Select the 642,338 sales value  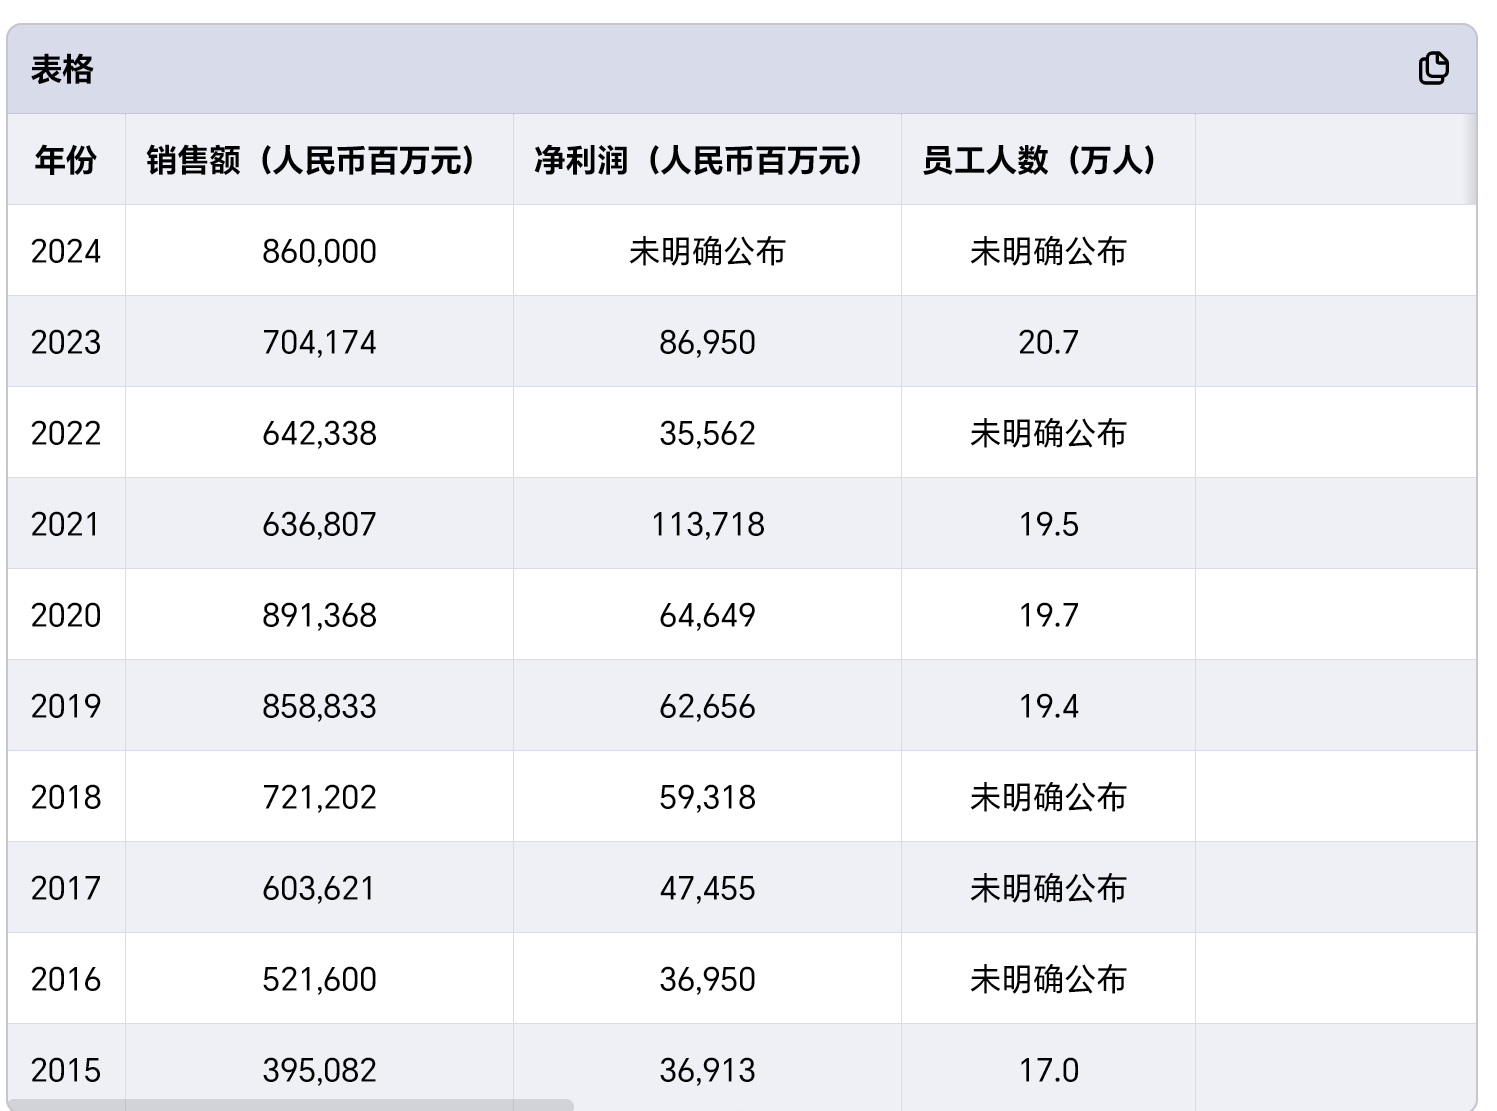[x=319, y=433]
